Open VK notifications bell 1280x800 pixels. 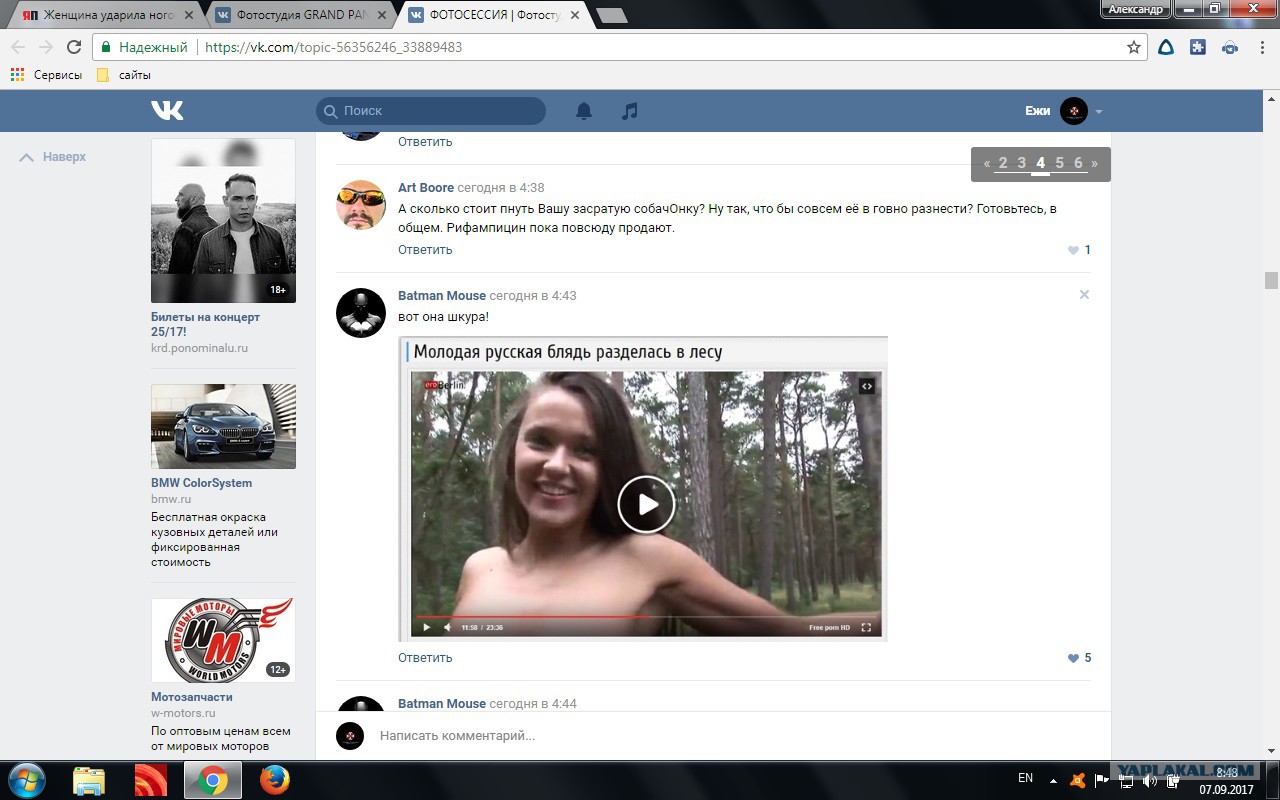click(584, 111)
